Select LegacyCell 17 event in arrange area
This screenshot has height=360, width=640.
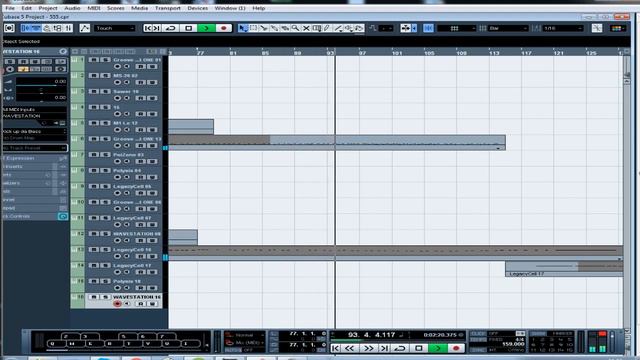coord(564,269)
